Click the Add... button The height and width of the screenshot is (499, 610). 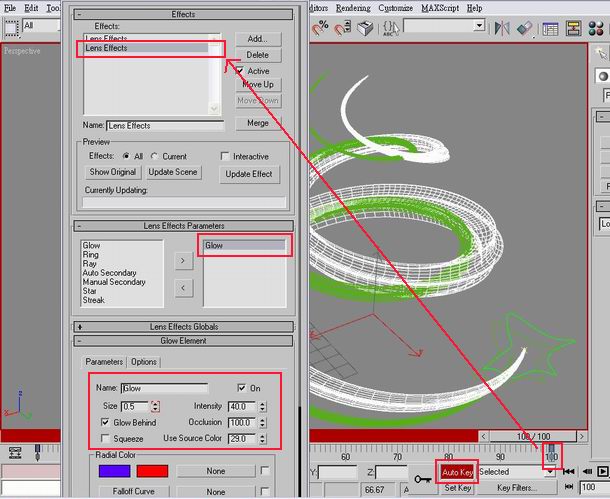258,39
